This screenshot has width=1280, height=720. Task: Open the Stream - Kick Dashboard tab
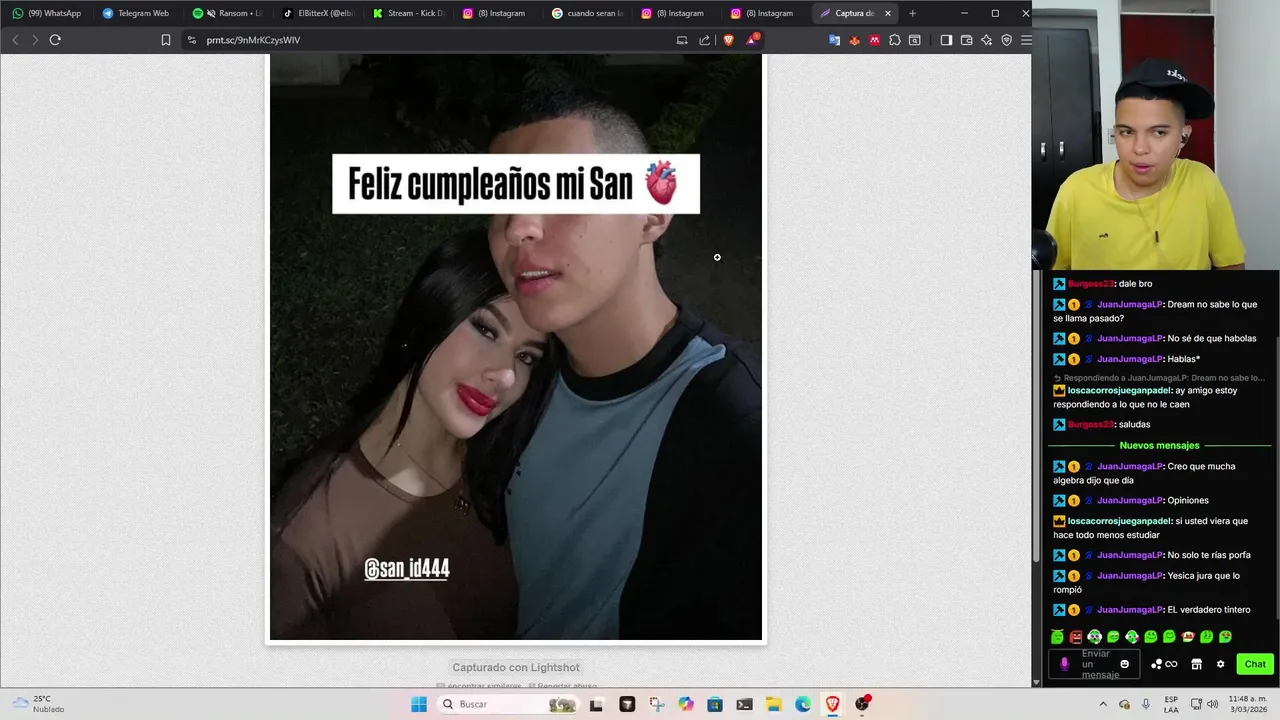tap(407, 13)
